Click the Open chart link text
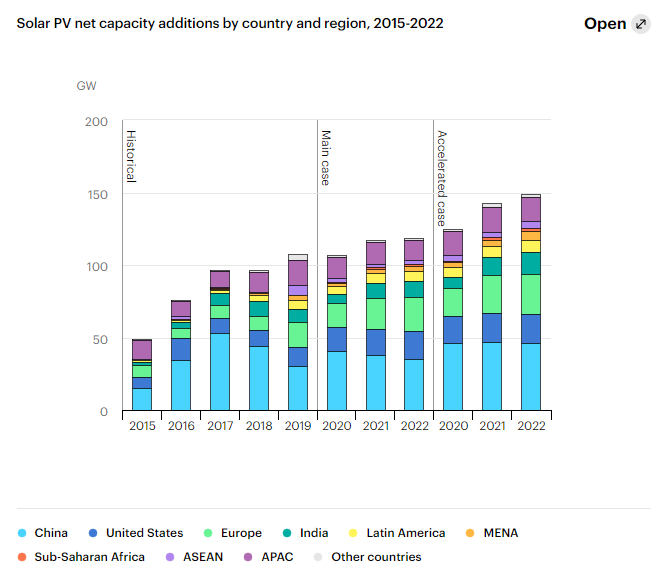The height and width of the screenshot is (579, 665). (x=605, y=24)
